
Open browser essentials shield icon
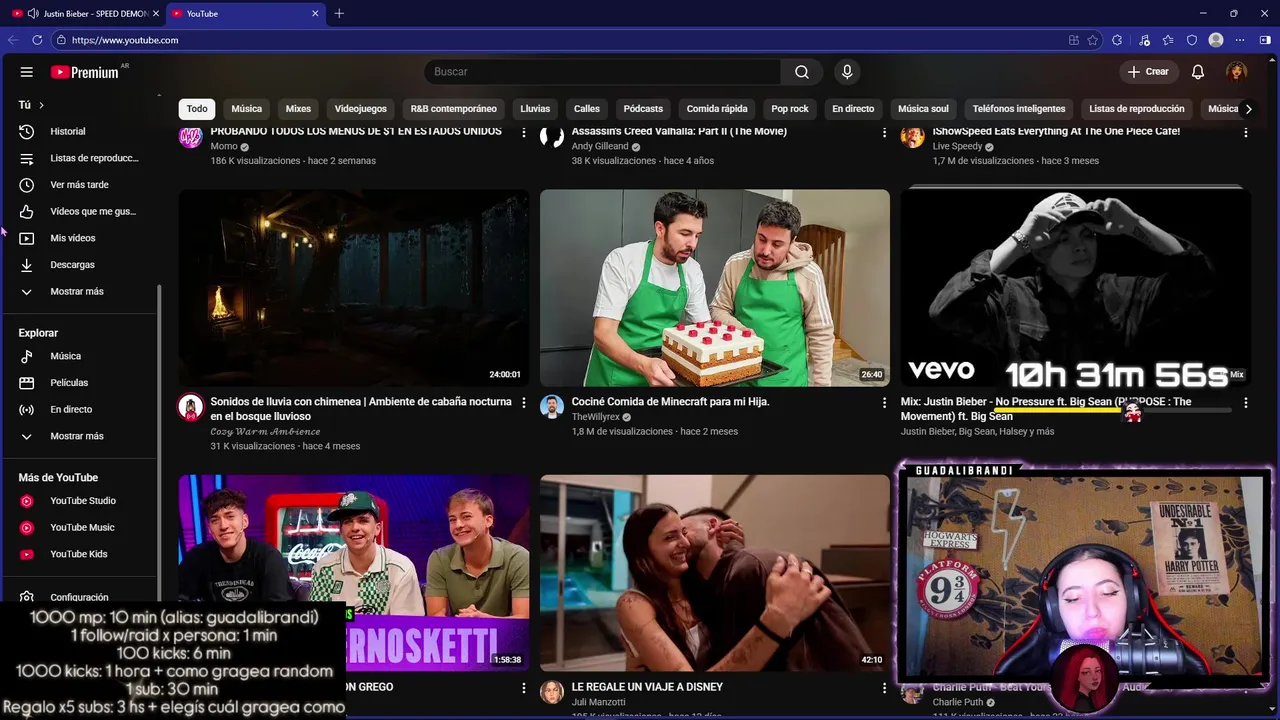pos(1192,40)
